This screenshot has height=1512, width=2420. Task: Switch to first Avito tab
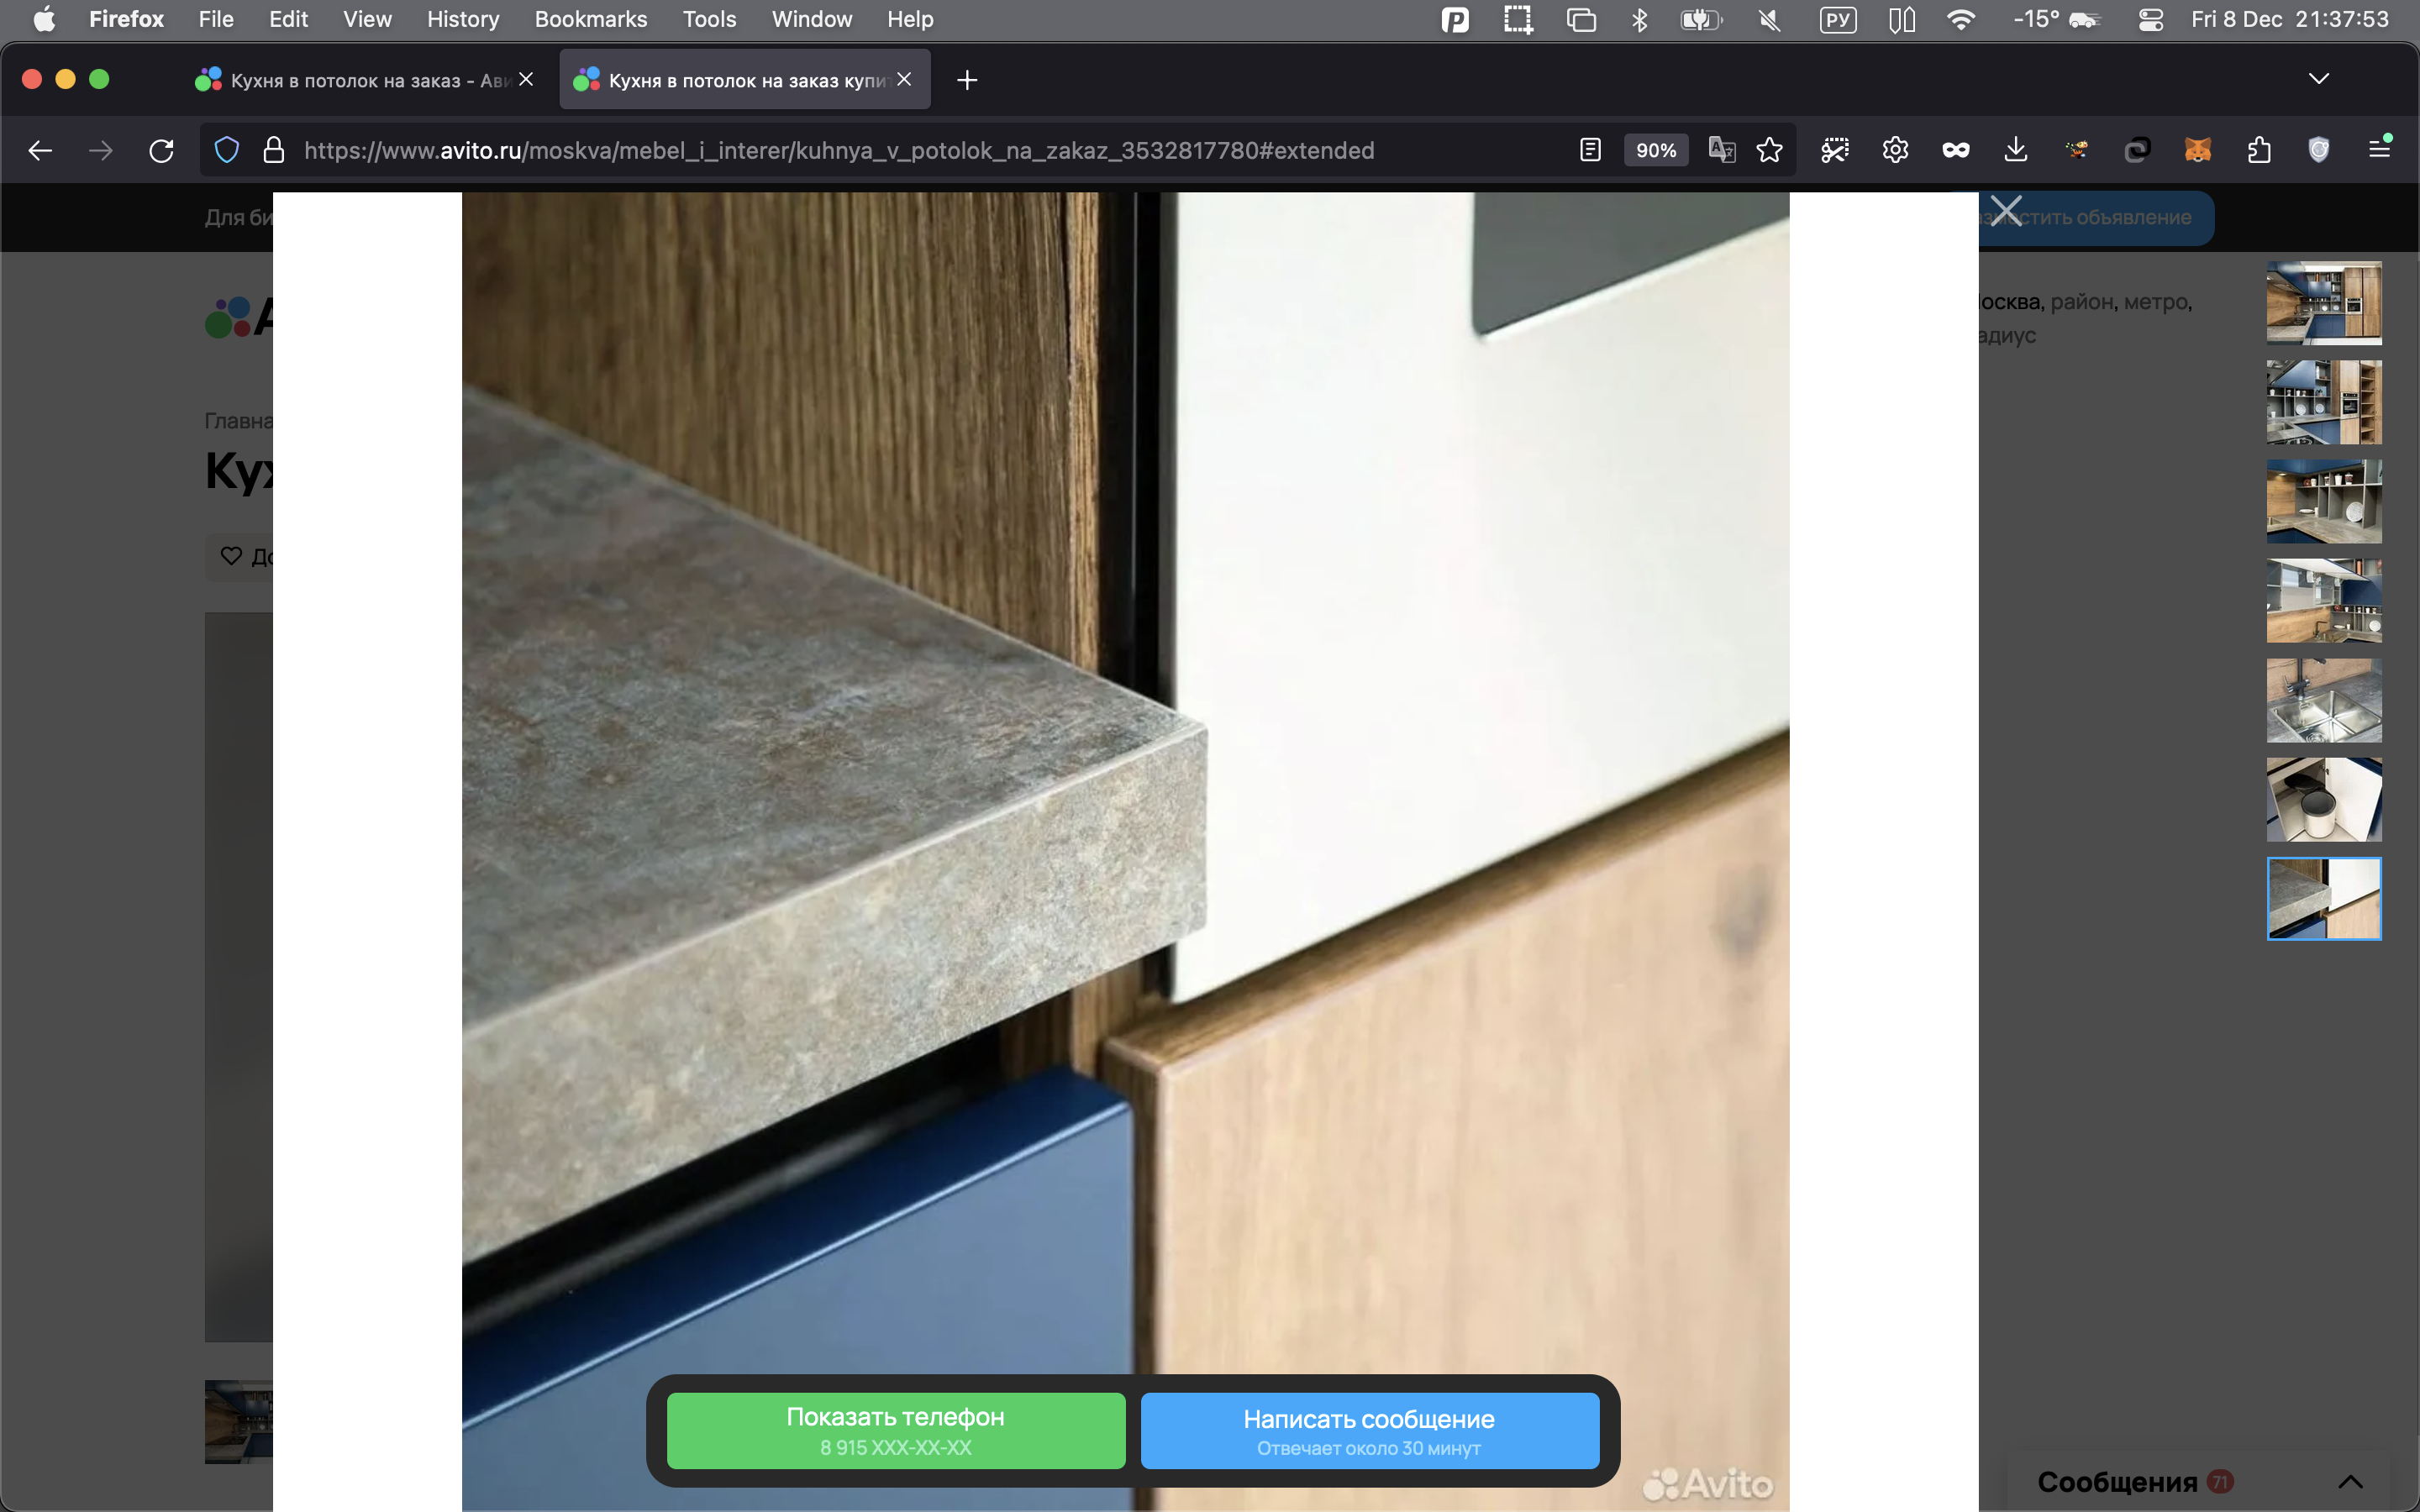click(355, 80)
